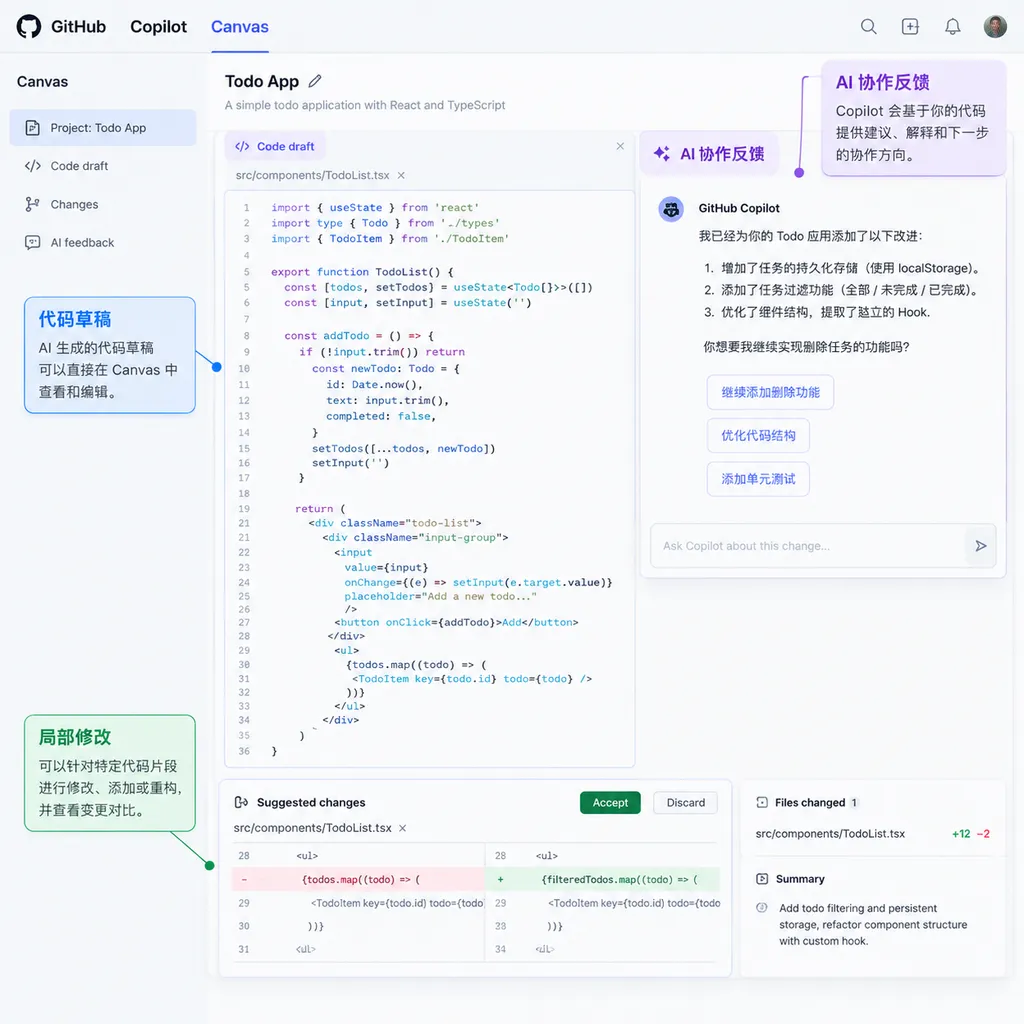1024x1024 pixels.
Task: Open the user profile avatar
Action: pyautogui.click(x=995, y=27)
